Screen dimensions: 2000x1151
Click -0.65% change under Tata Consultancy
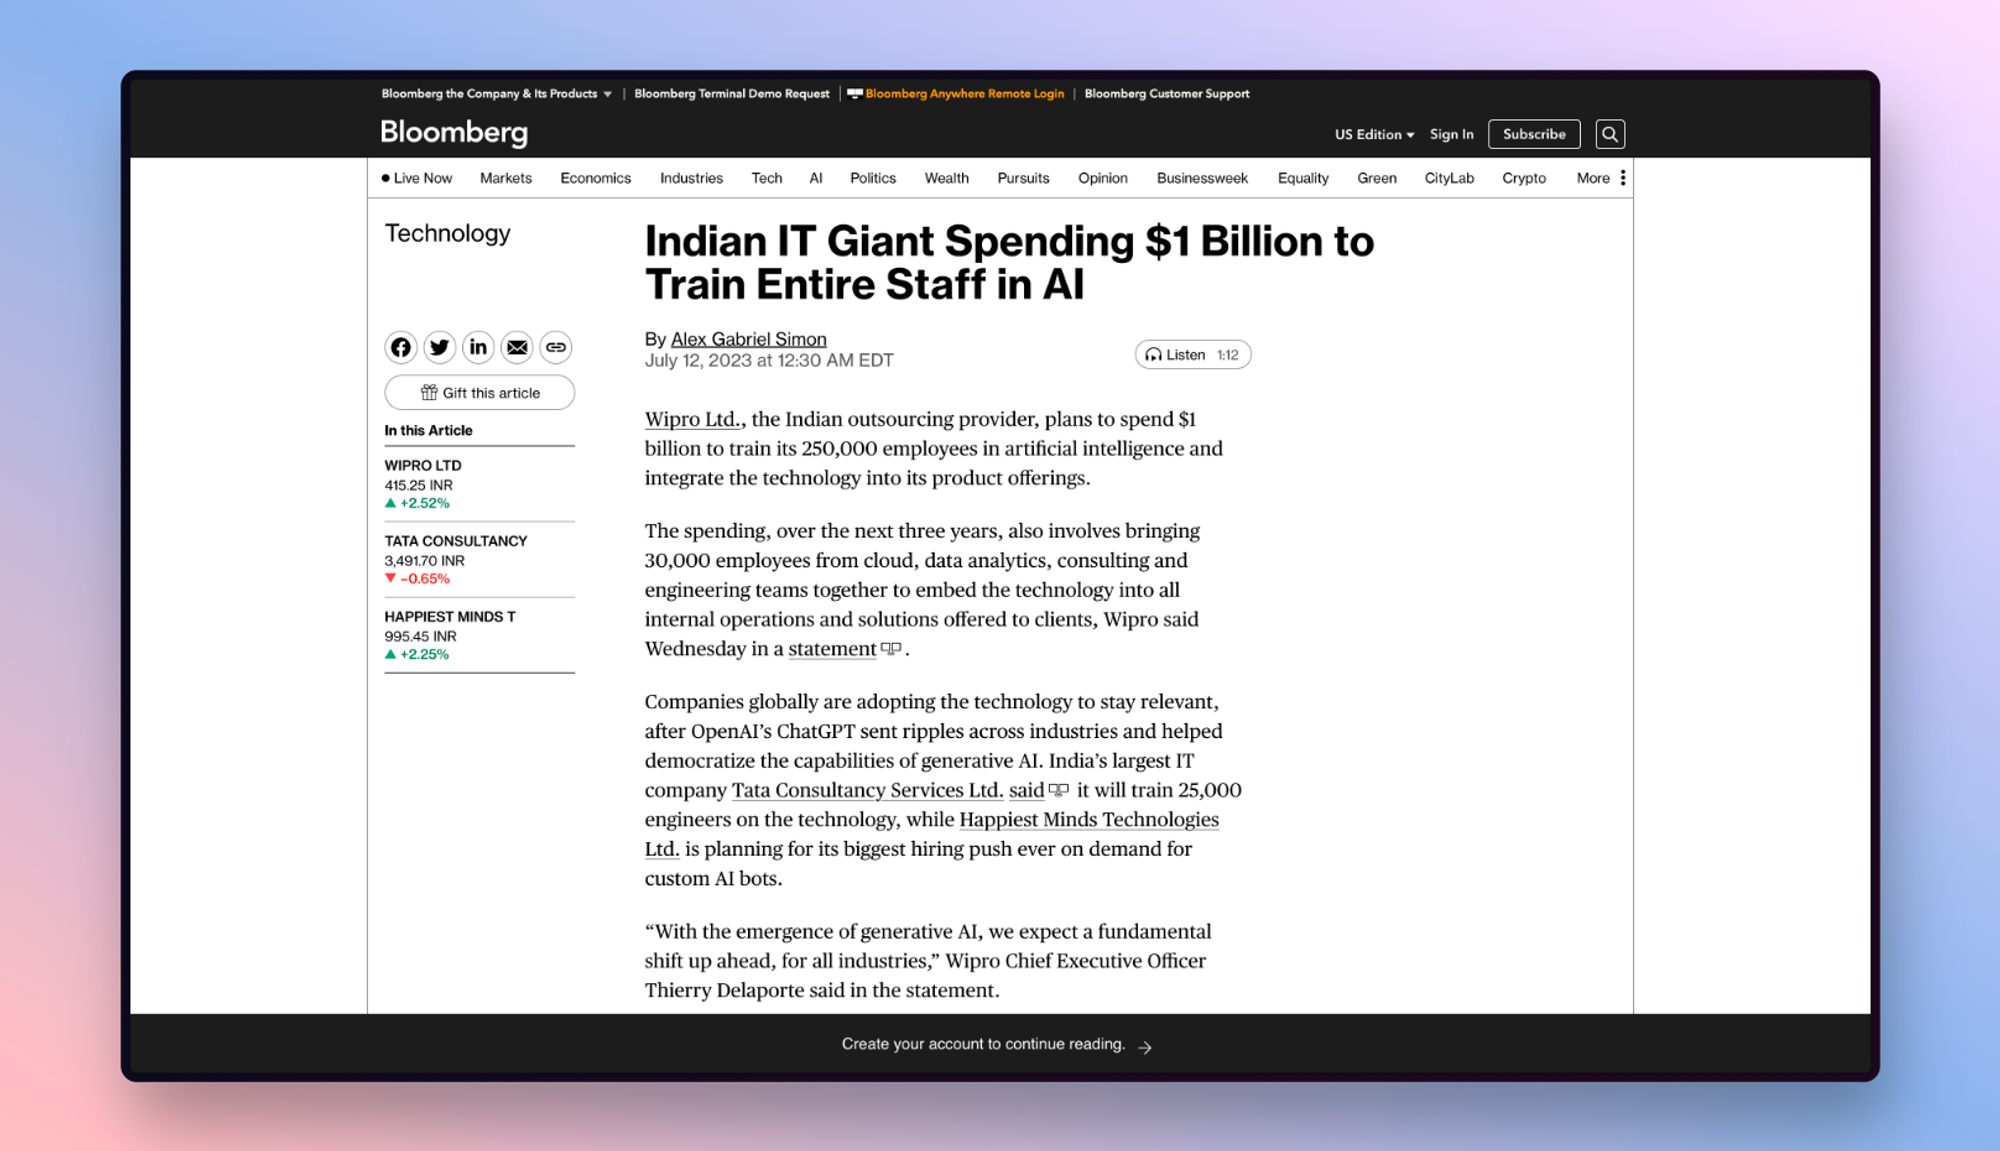417,579
